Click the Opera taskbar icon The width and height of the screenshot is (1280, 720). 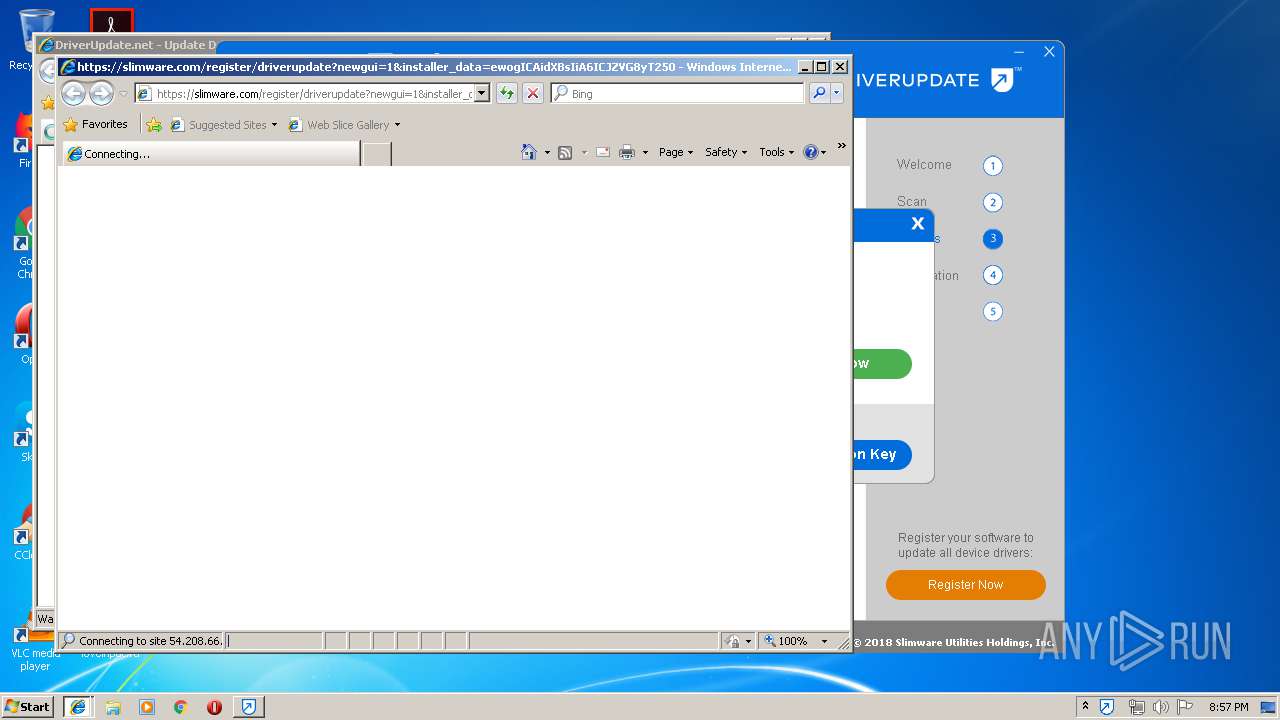point(214,707)
